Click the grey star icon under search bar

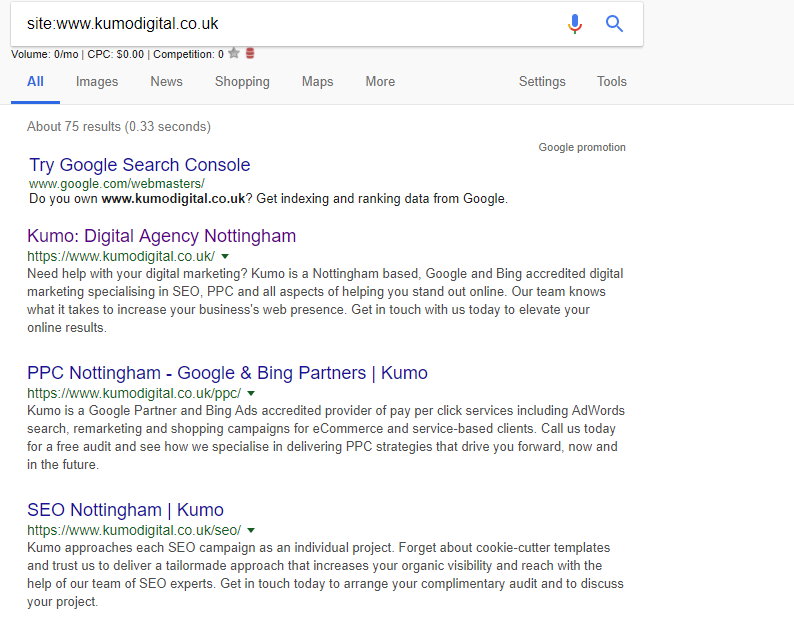click(234, 53)
